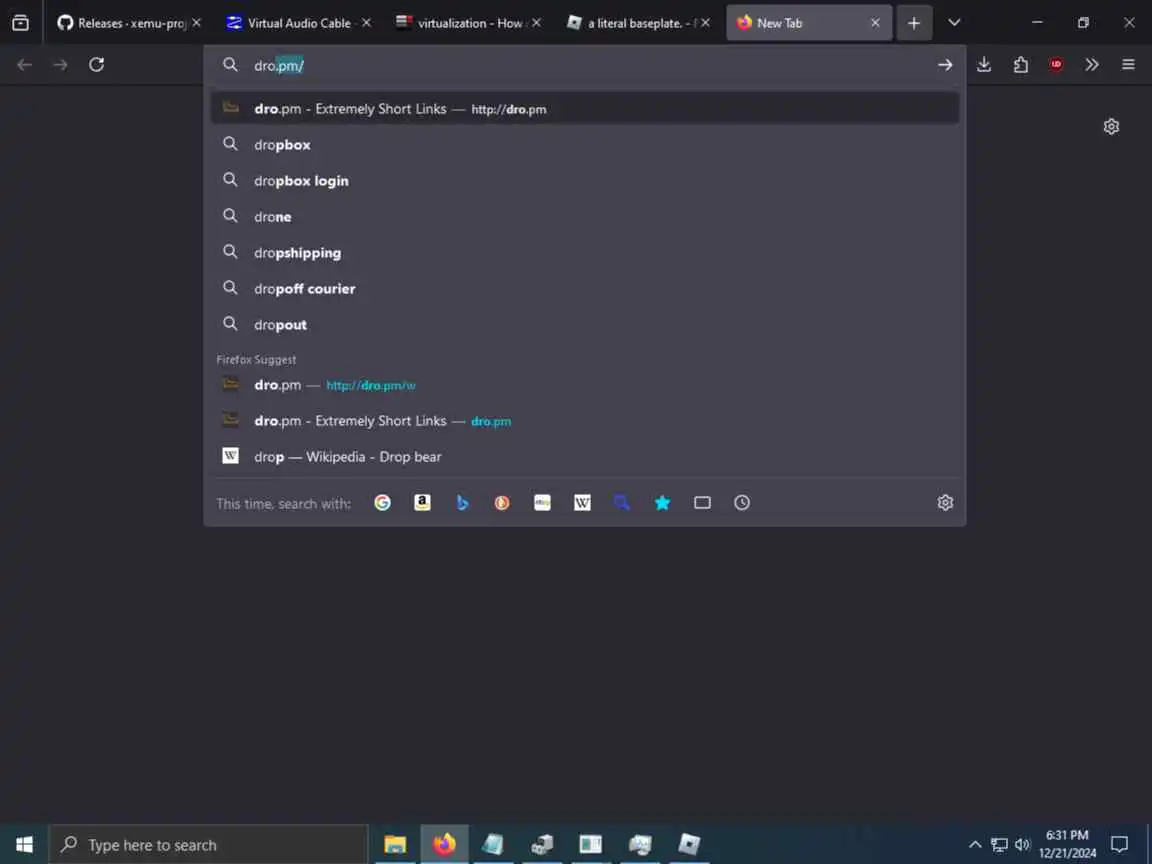This screenshot has height=864, width=1152.
Task: Open the Roblox Studio taskbar icon
Action: 688,844
